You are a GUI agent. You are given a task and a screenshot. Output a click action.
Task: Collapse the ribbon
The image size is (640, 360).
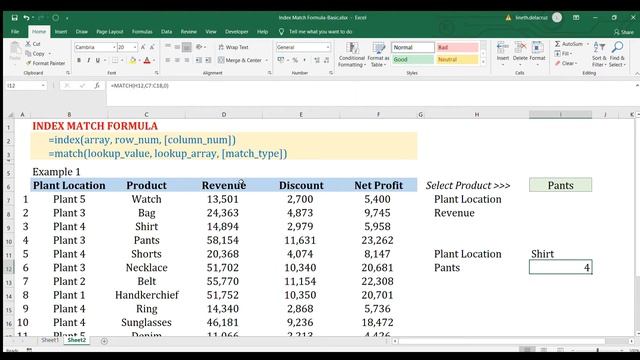(637, 73)
